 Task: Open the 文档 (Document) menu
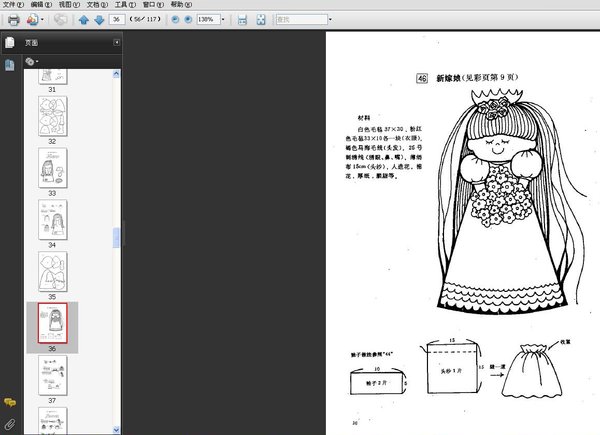[x=97, y=5]
